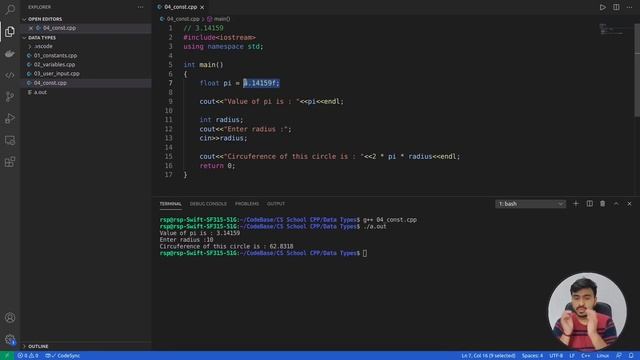Image resolution: width=640 pixels, height=360 pixels.
Task: Click the feedback icon in status bar
Action: [x=619, y=356]
